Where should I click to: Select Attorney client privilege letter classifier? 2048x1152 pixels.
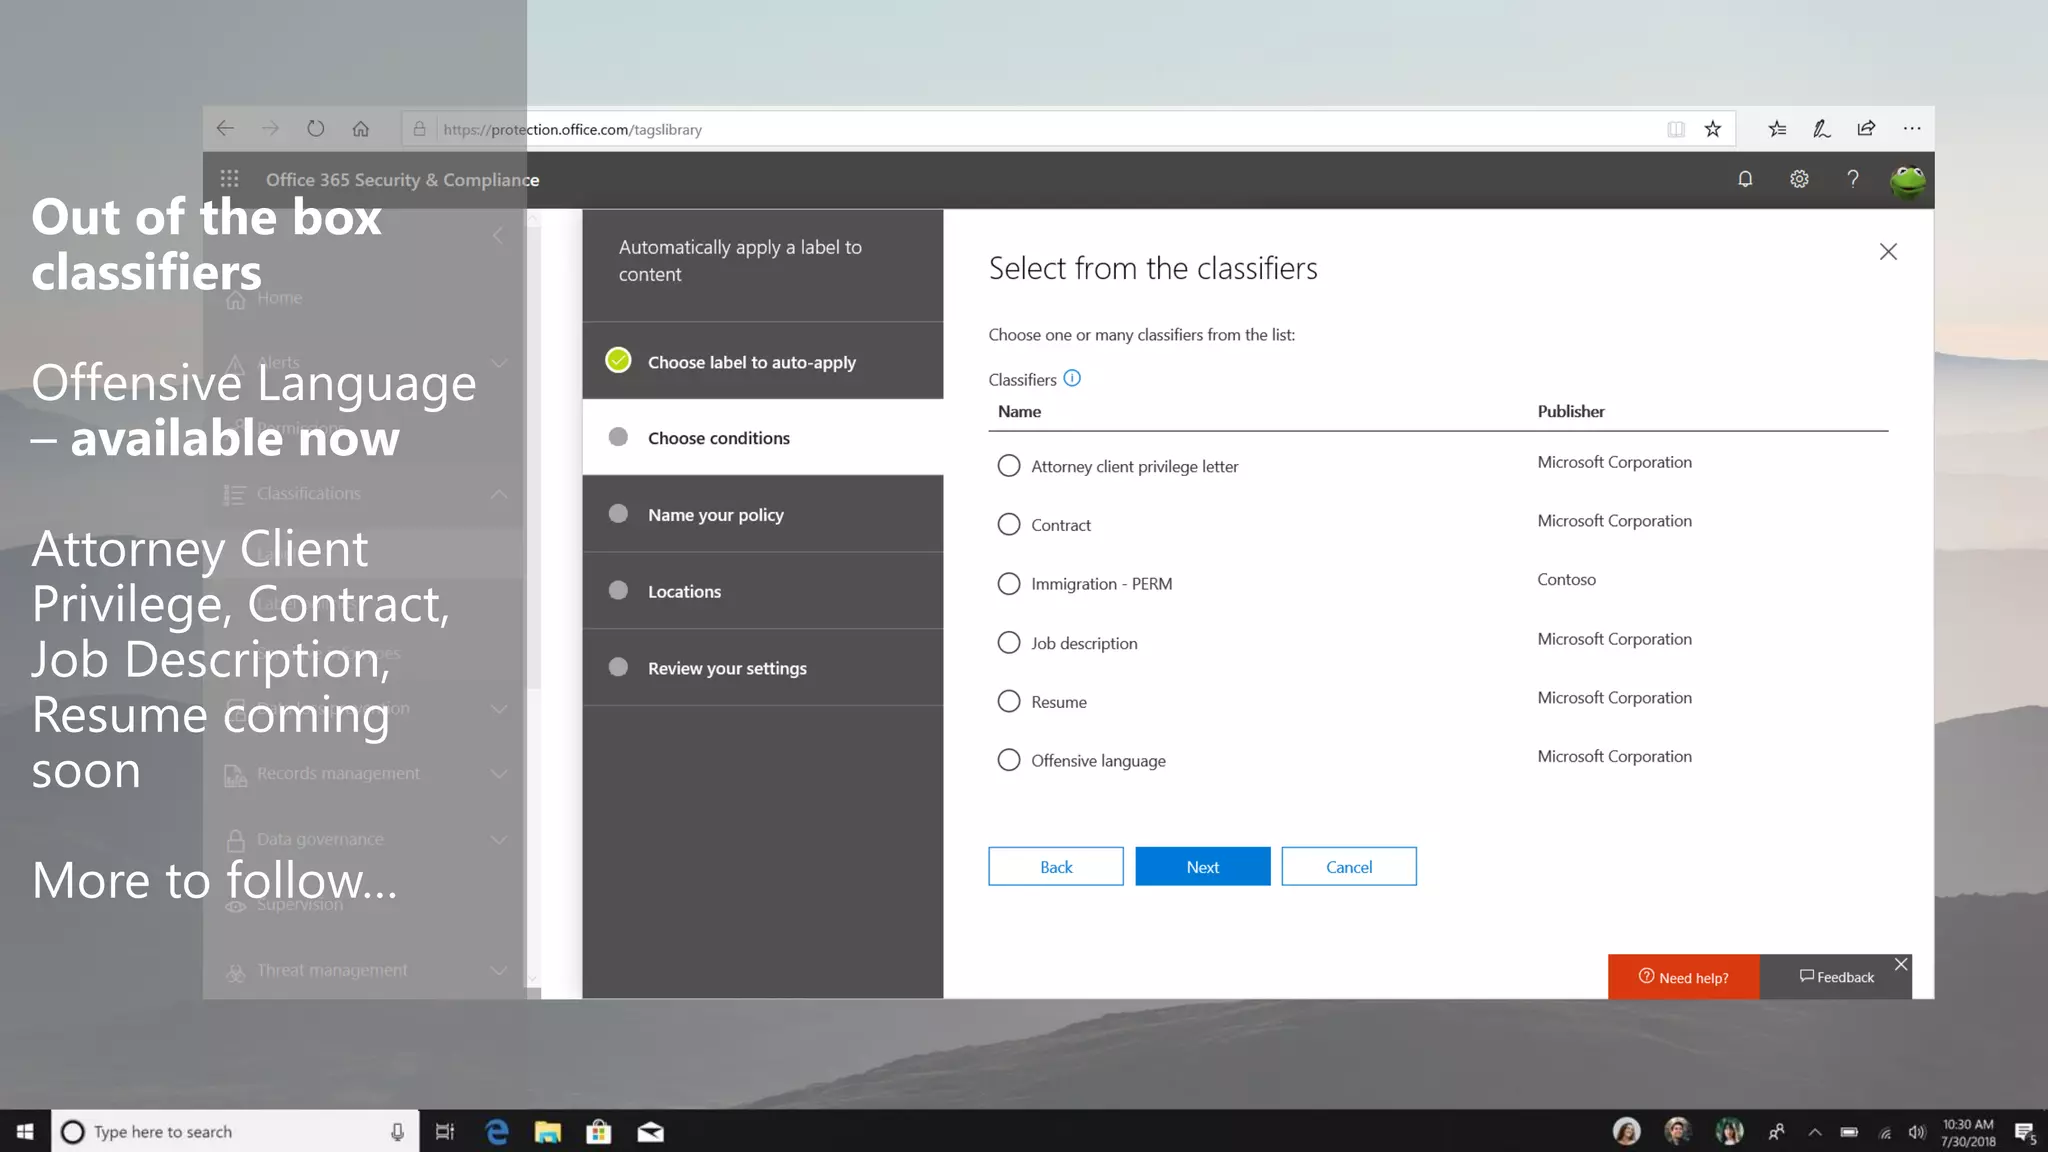1009,466
